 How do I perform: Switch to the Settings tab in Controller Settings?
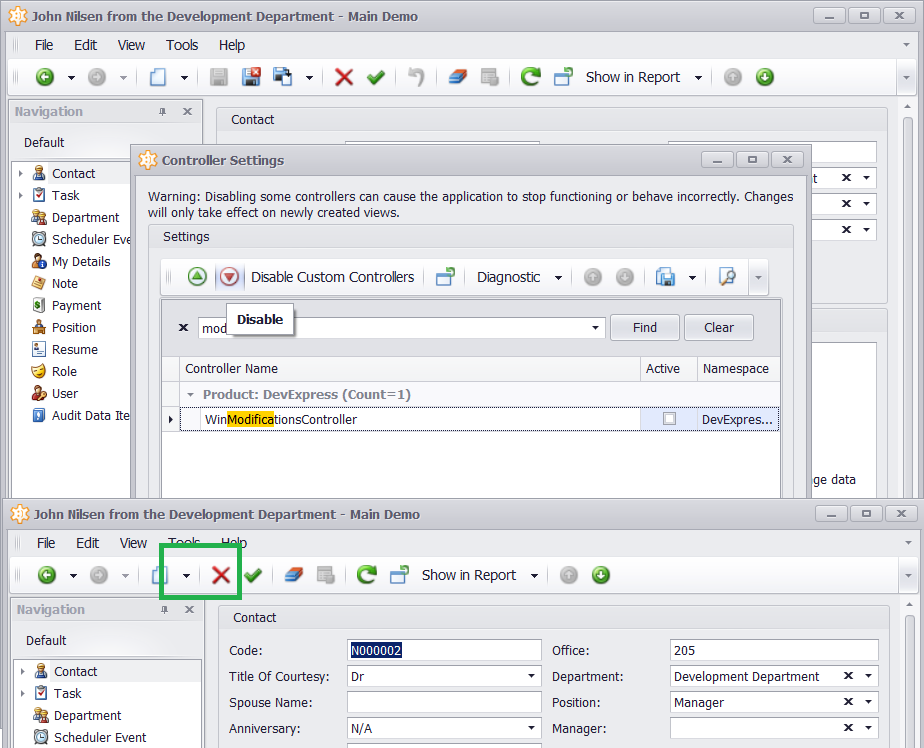[186, 237]
